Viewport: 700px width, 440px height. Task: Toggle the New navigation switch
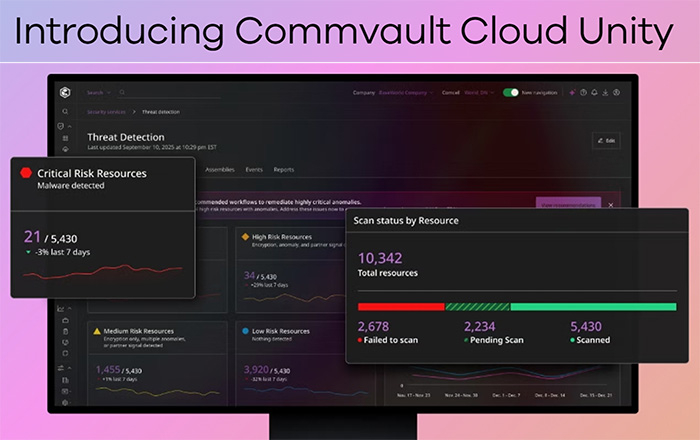[511, 92]
